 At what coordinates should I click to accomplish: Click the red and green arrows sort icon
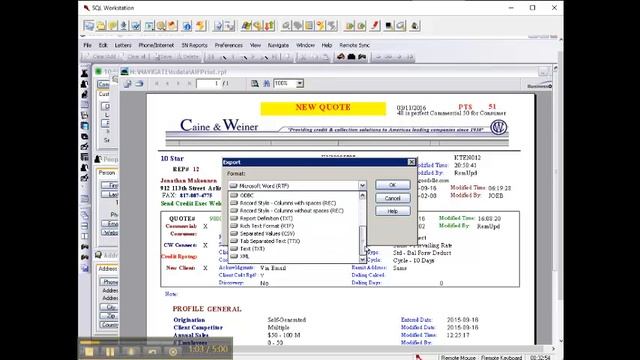point(269,26)
